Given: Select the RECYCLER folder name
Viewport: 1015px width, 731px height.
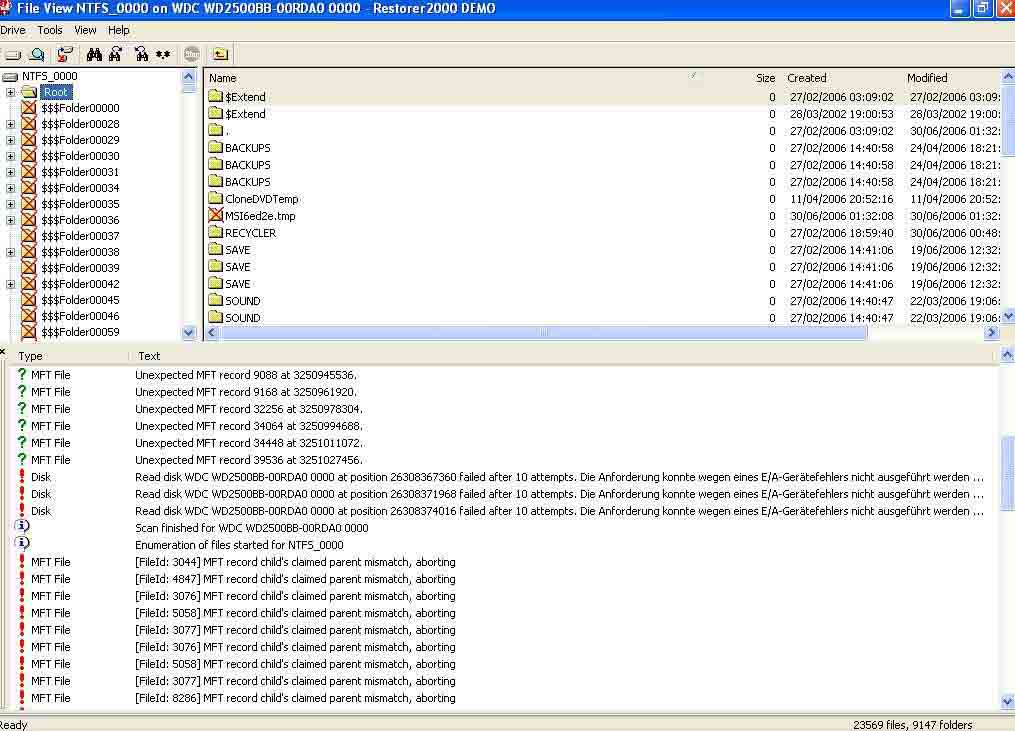Looking at the screenshot, I should (x=251, y=232).
